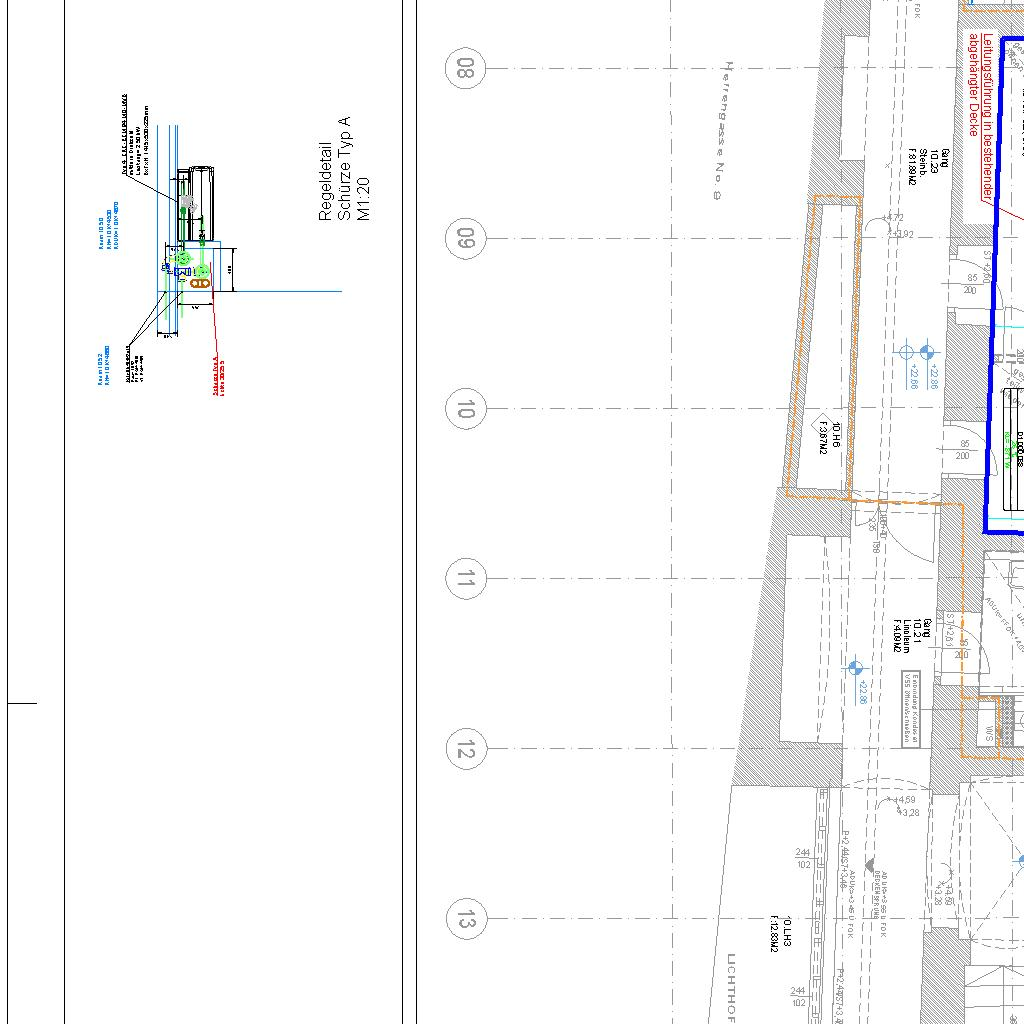Click the '85 / 200' door dimension near axis 09
1024x1024 pixels.
[970, 283]
